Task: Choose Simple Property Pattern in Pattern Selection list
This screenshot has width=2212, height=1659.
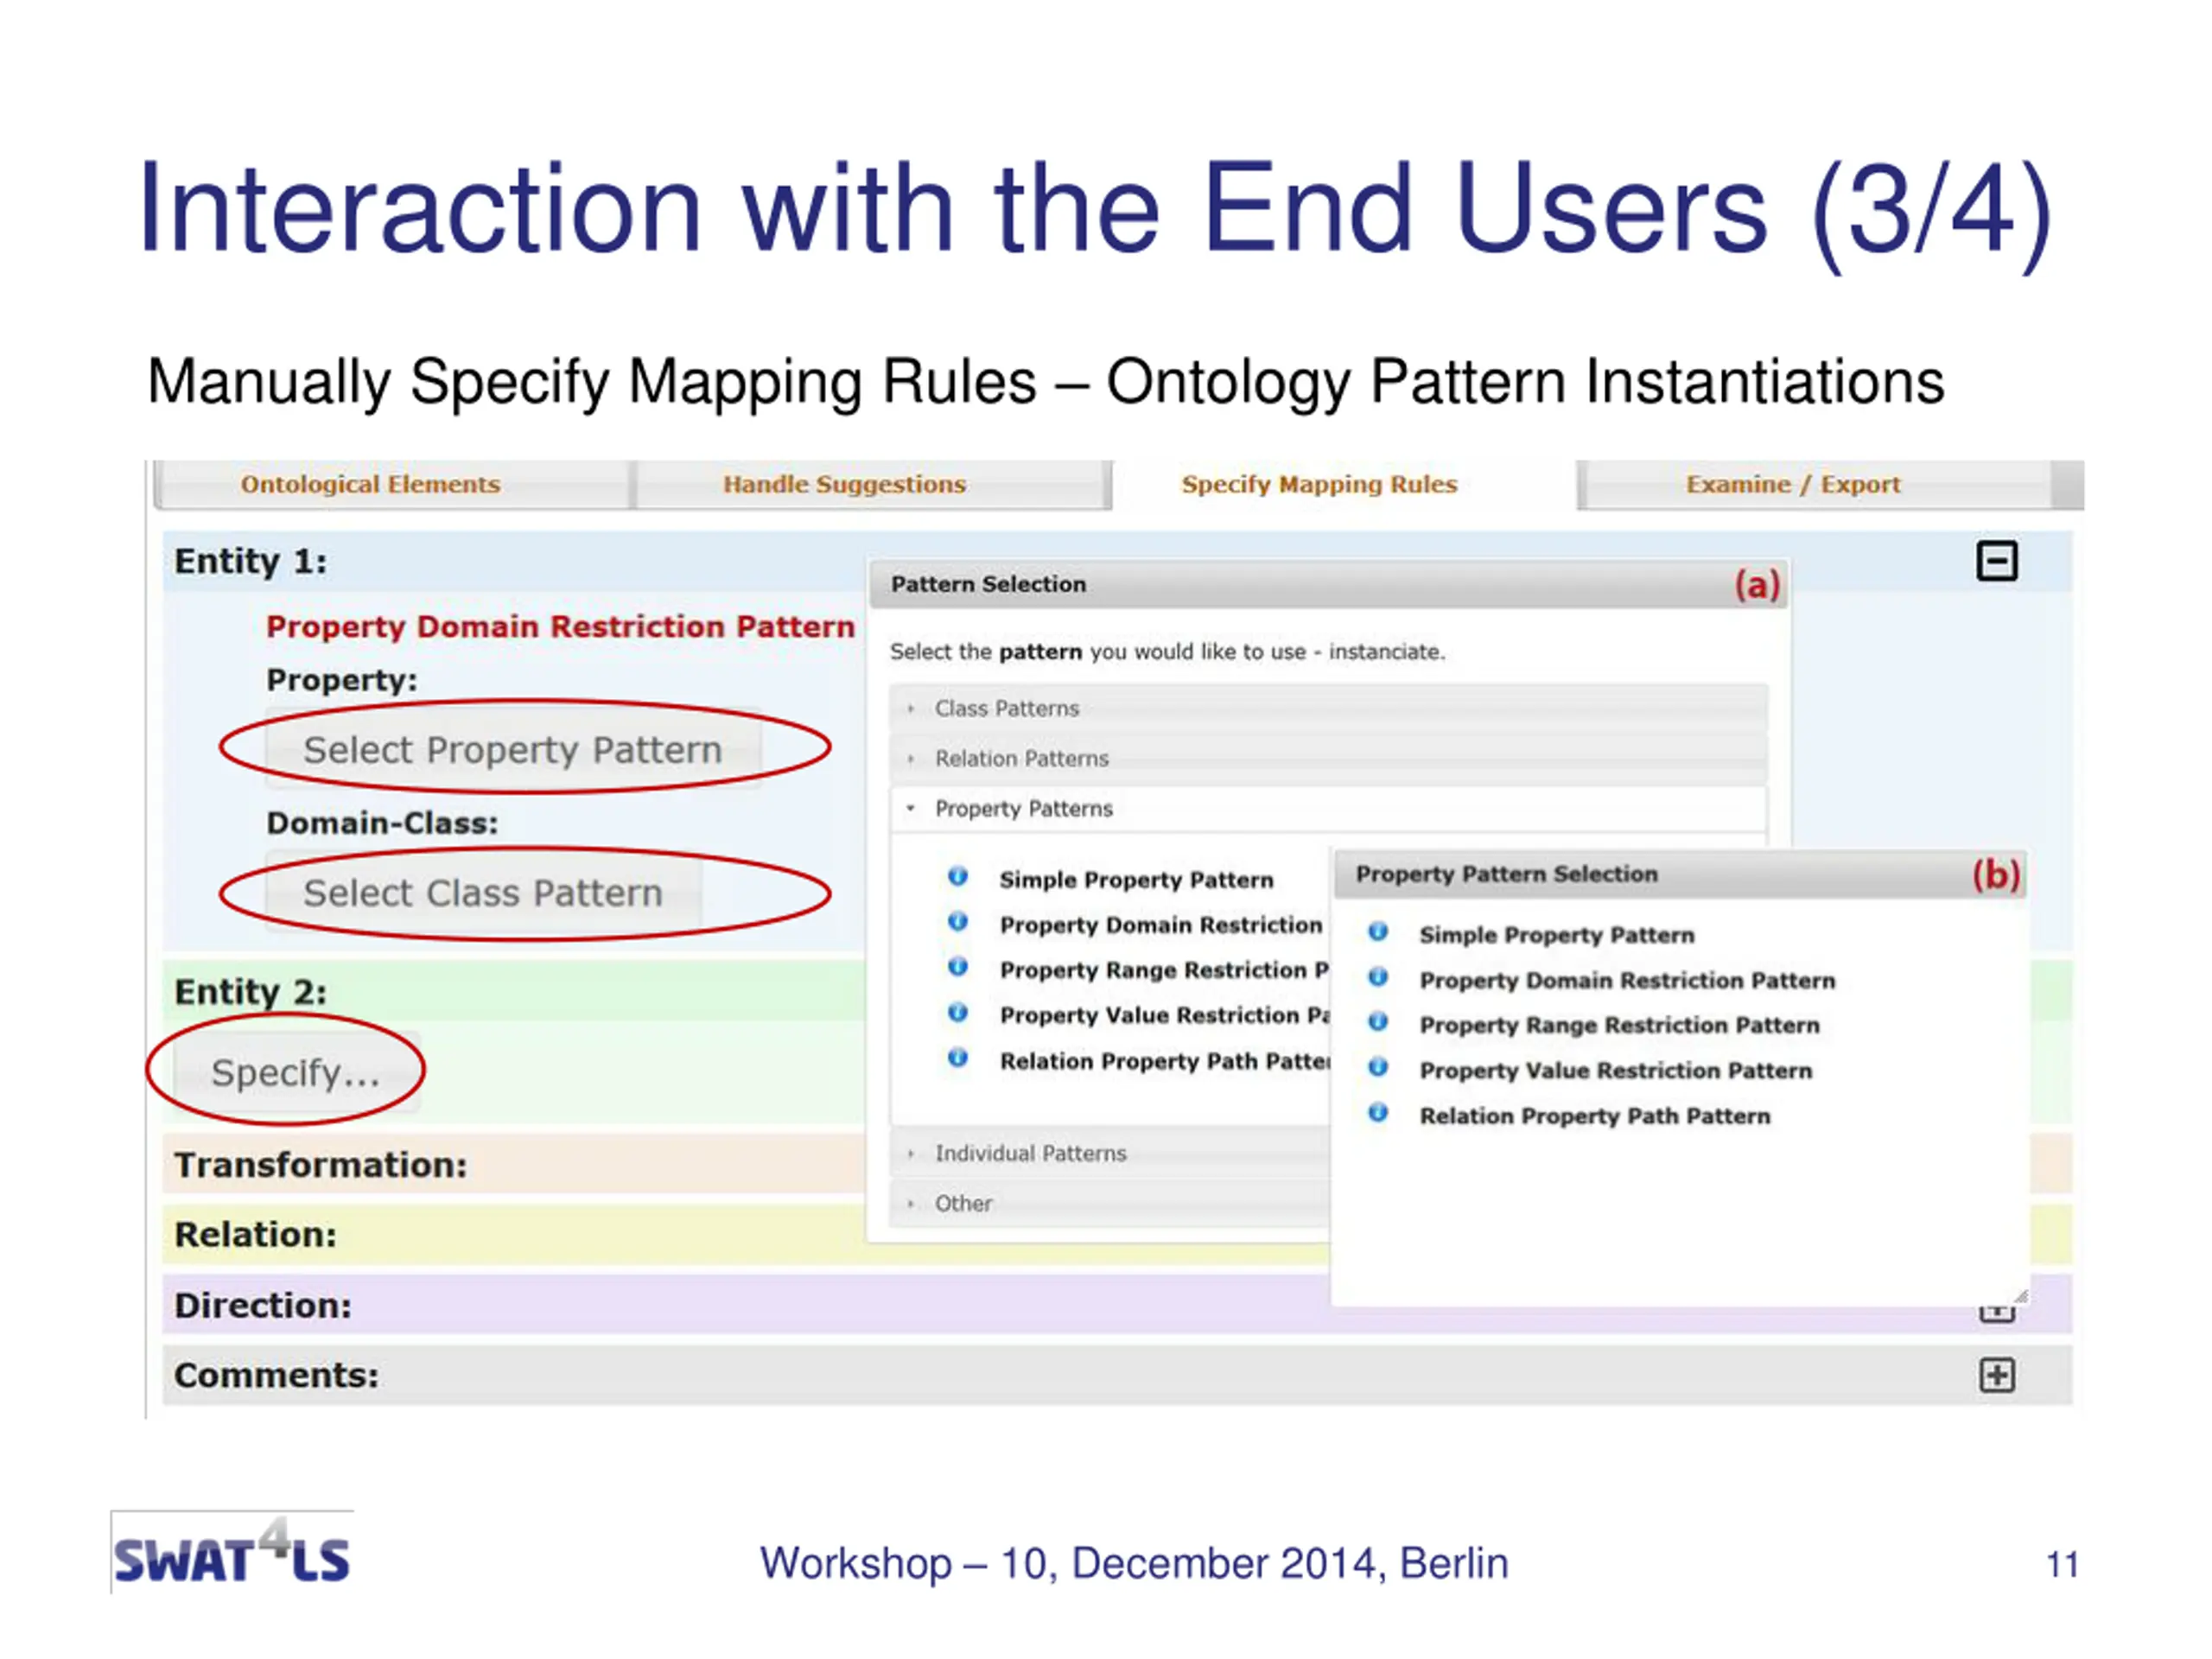Action: coord(1136,880)
